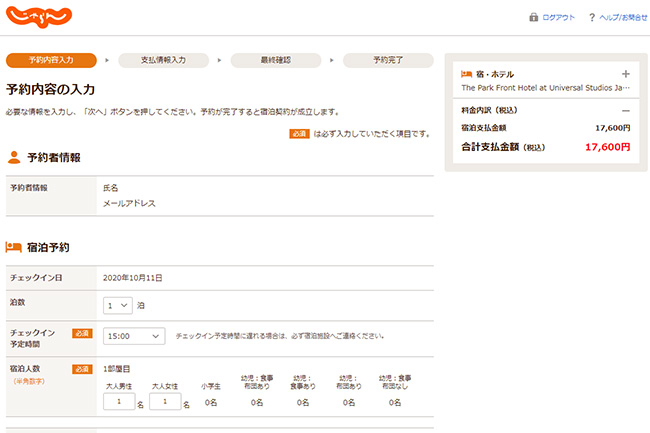
Task: Click the person icon beside 予約者情報
Action: coord(14,157)
